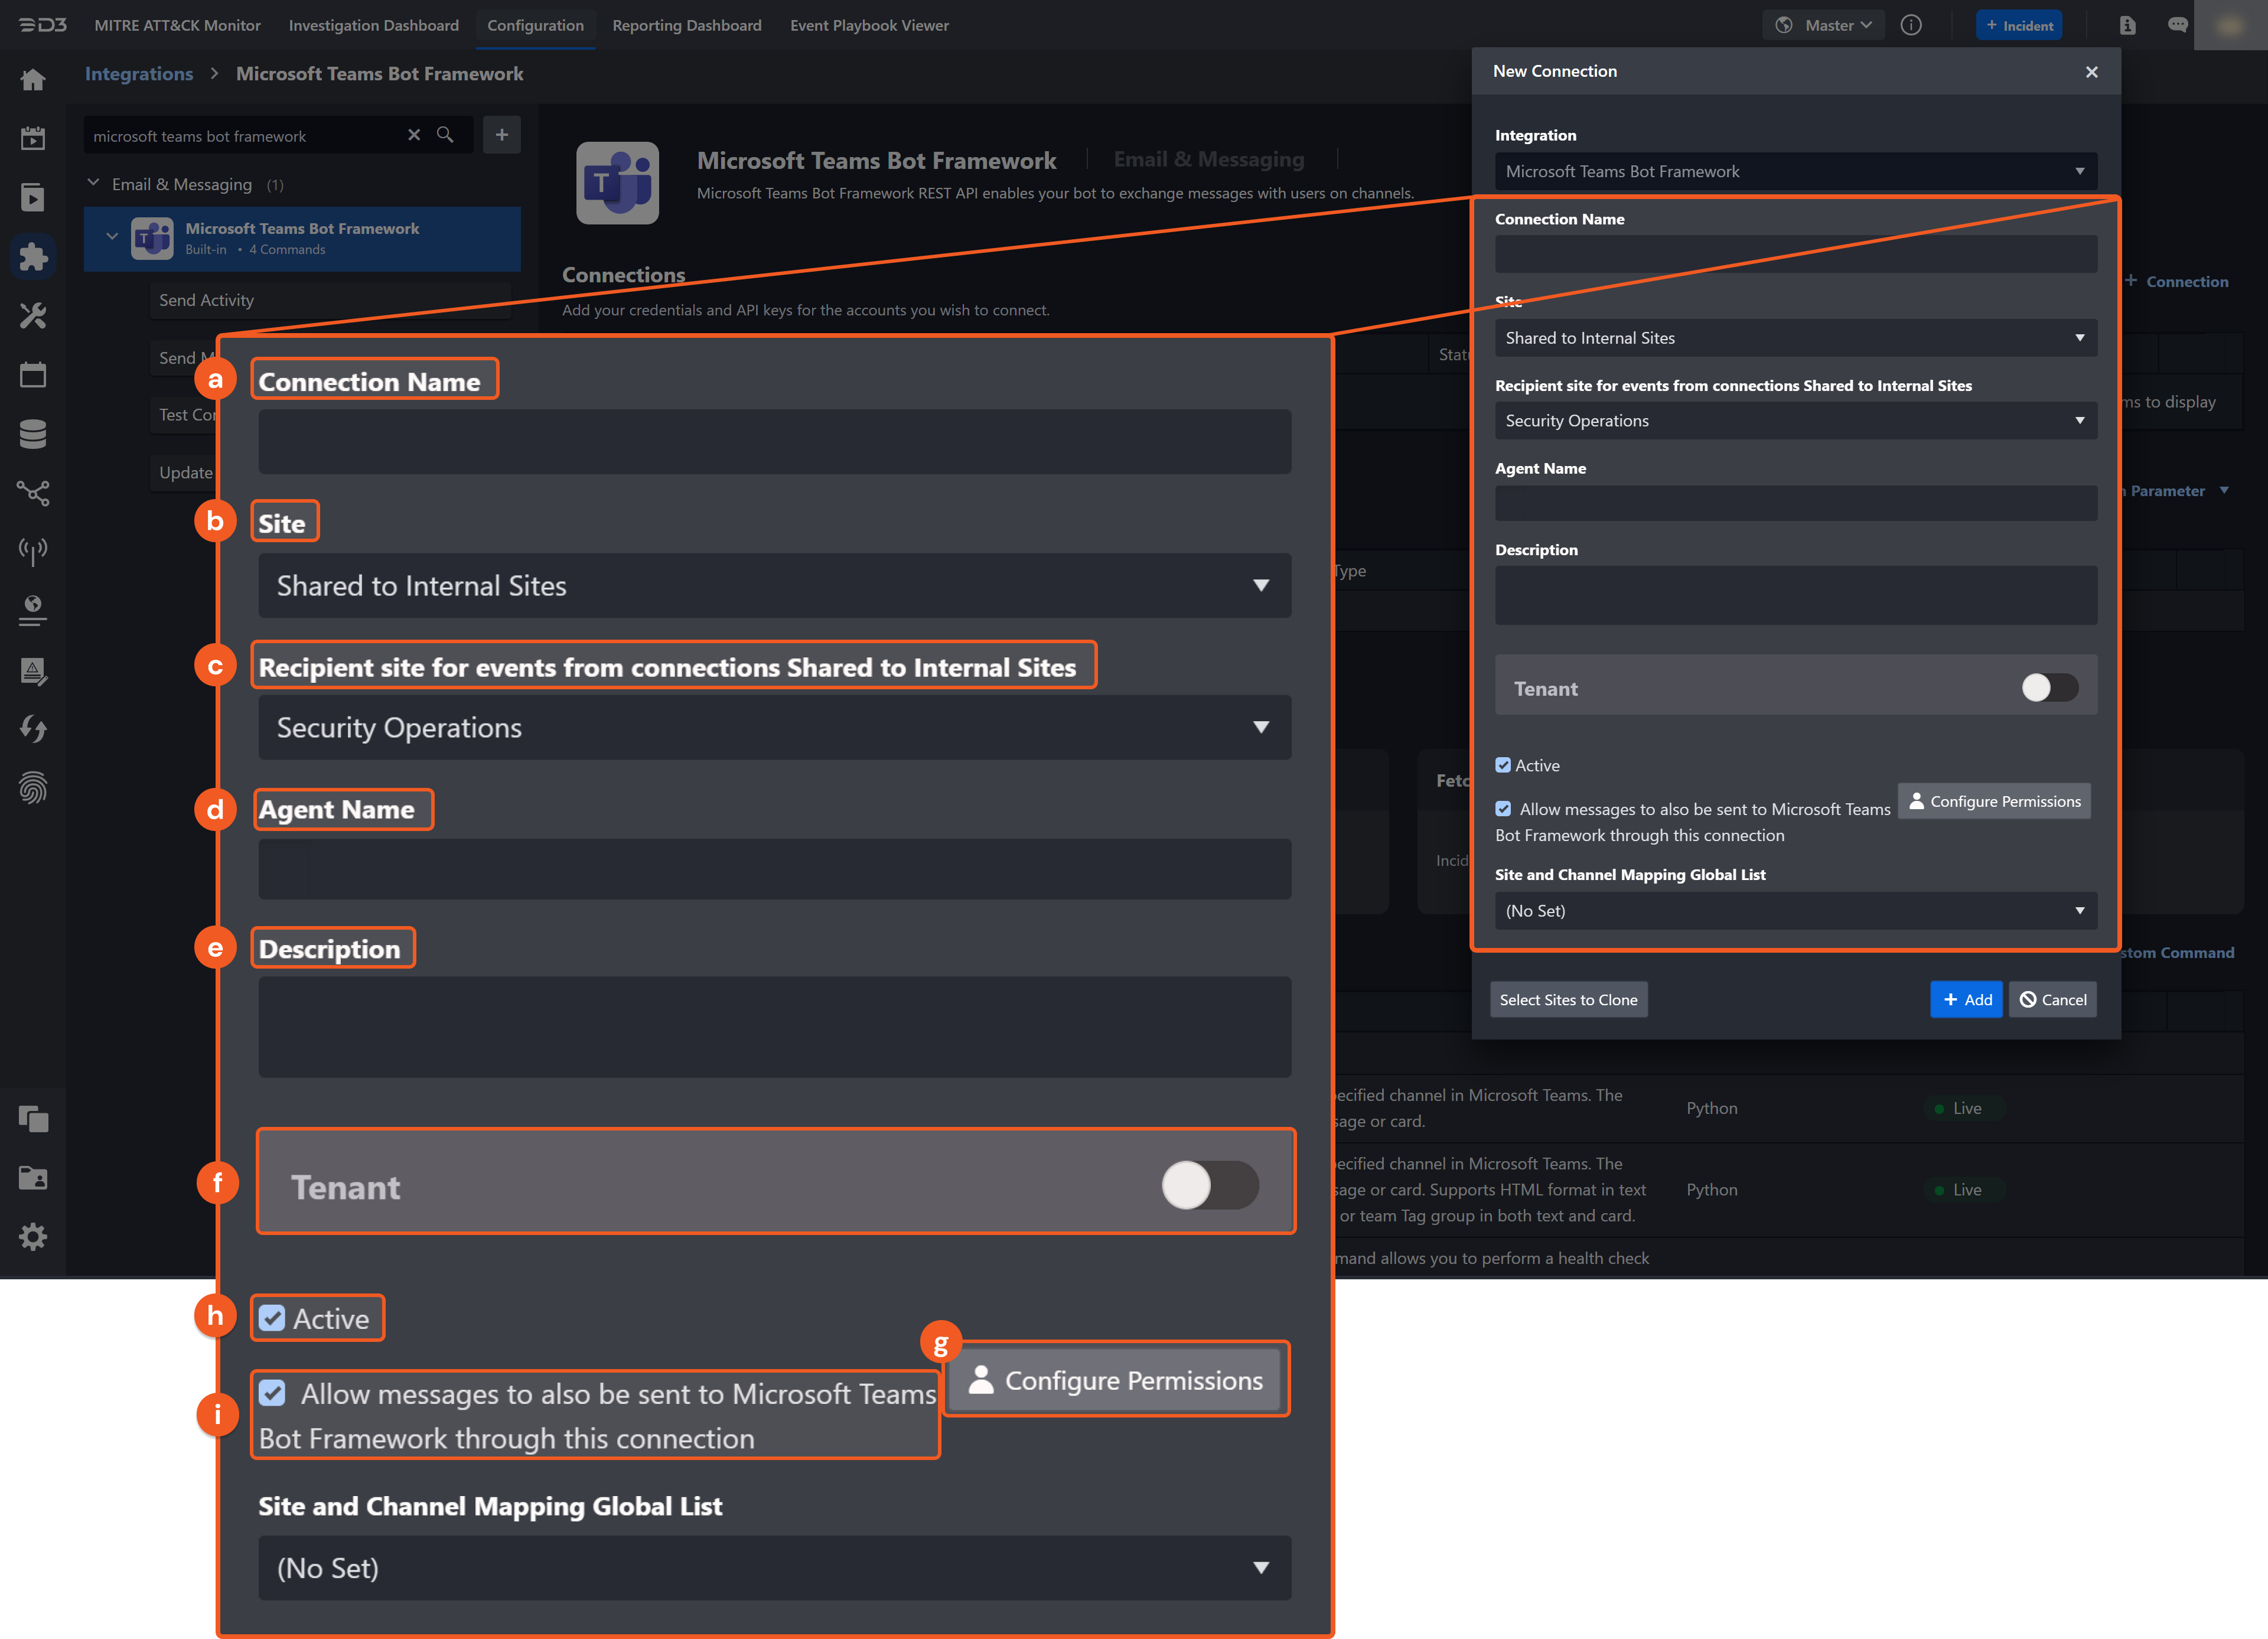Click the fingerprint icon in sidebar

click(x=33, y=788)
